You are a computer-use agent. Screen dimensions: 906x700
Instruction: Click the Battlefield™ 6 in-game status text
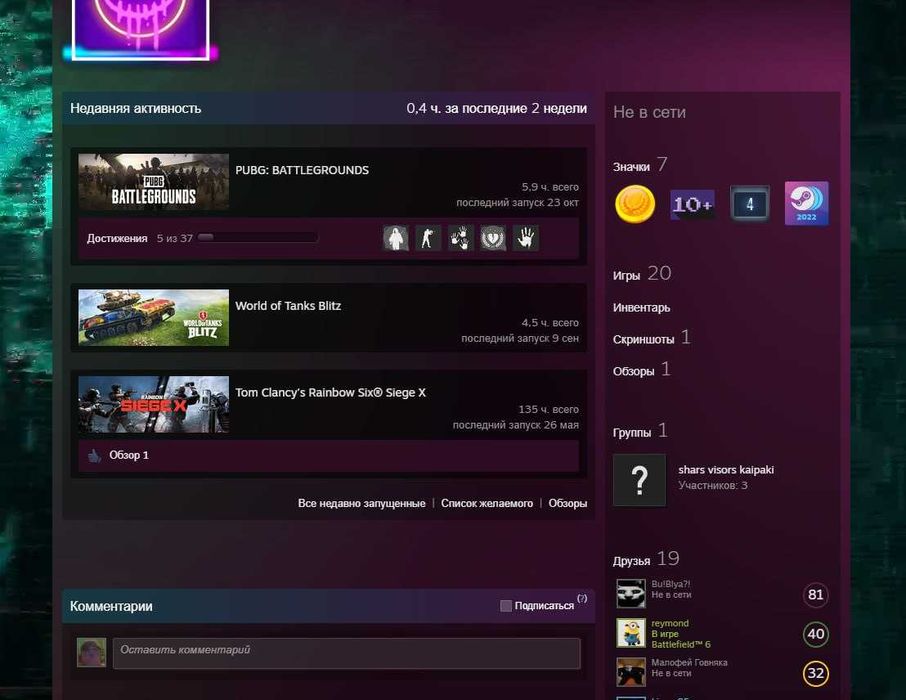click(x=681, y=645)
